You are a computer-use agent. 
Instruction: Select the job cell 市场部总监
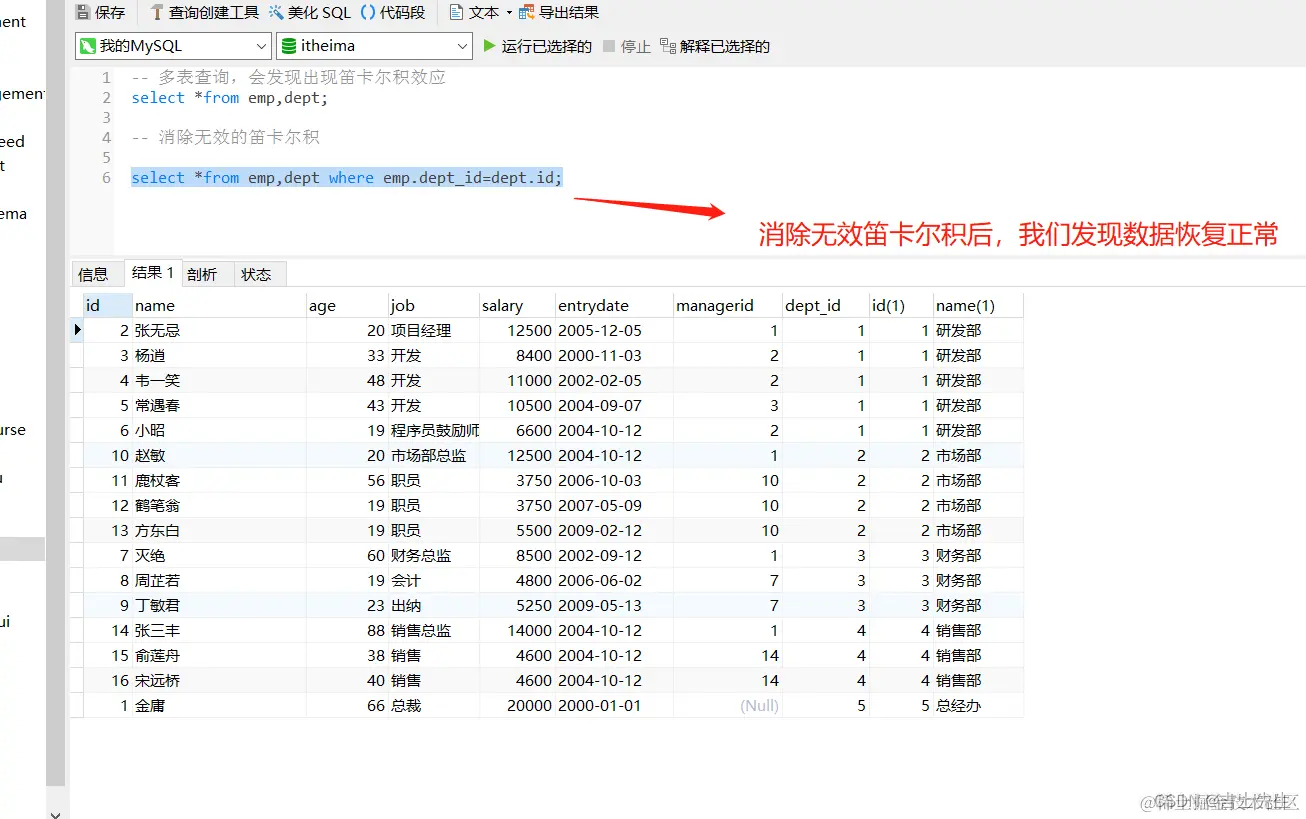click(434, 456)
